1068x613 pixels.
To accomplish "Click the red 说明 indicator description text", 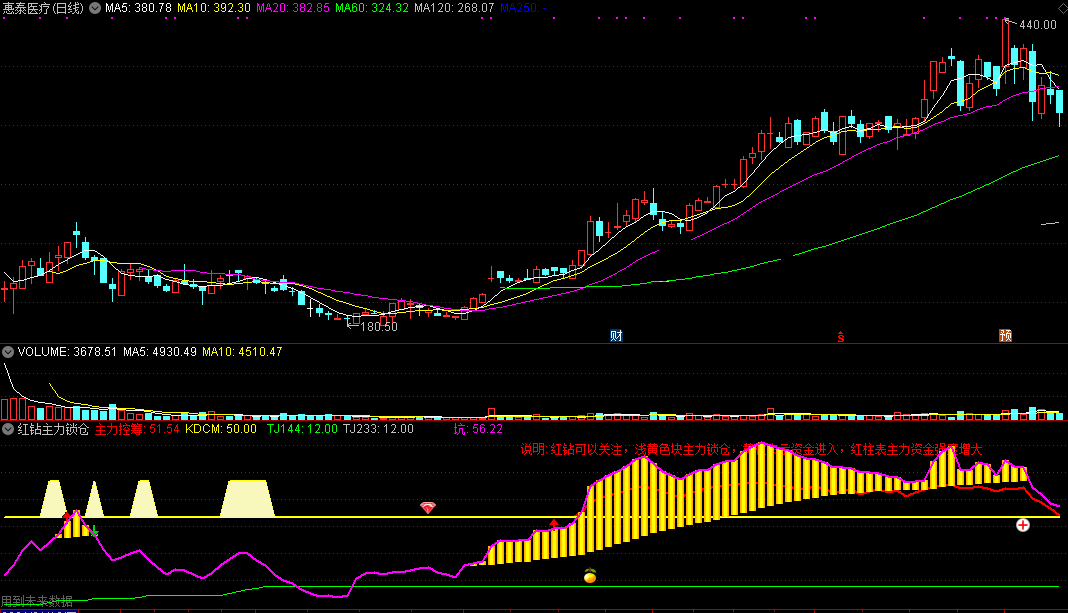I will [x=751, y=450].
